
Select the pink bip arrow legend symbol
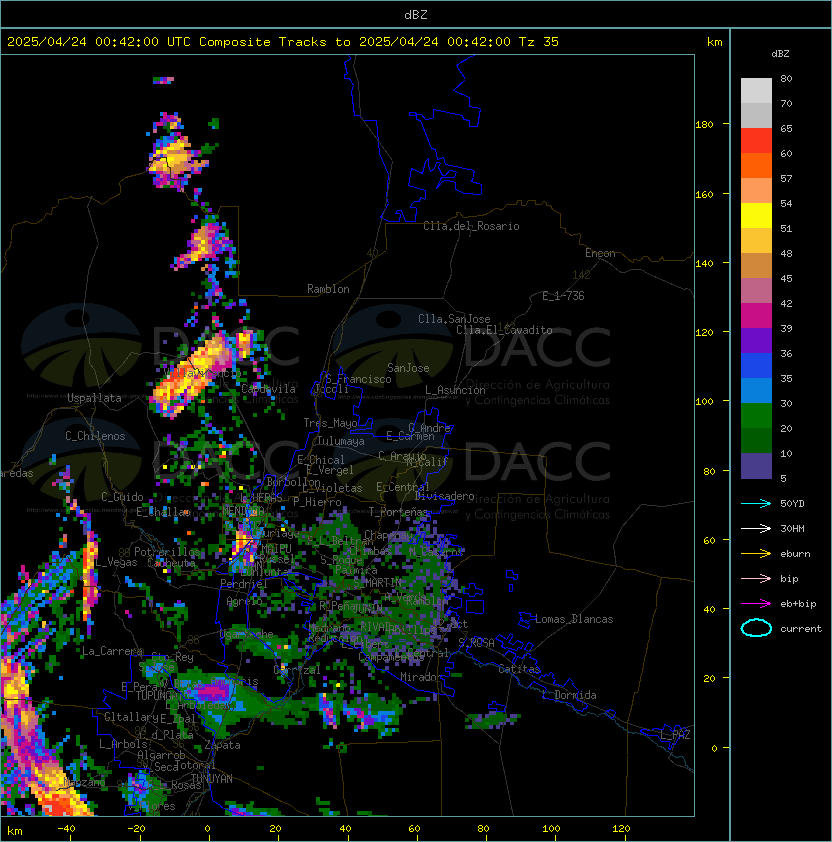pyautogui.click(x=756, y=578)
